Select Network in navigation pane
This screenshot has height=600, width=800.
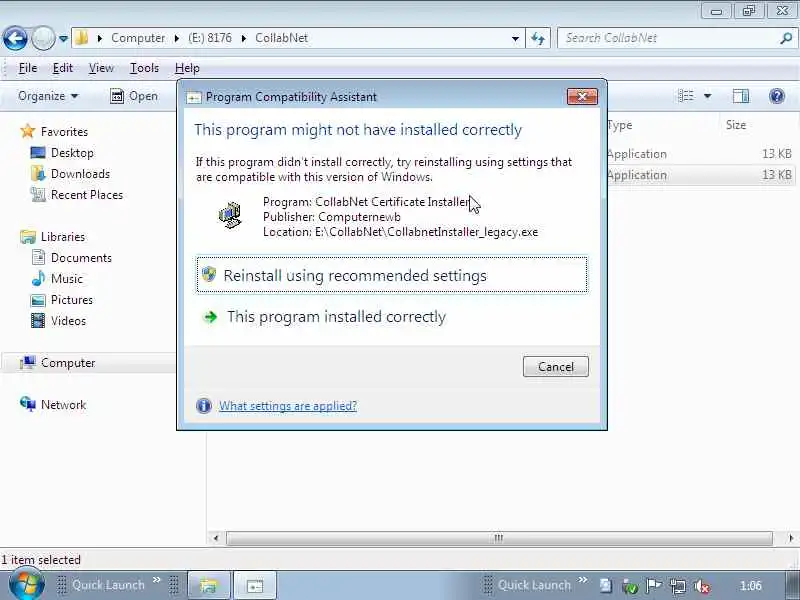pyautogui.click(x=63, y=405)
